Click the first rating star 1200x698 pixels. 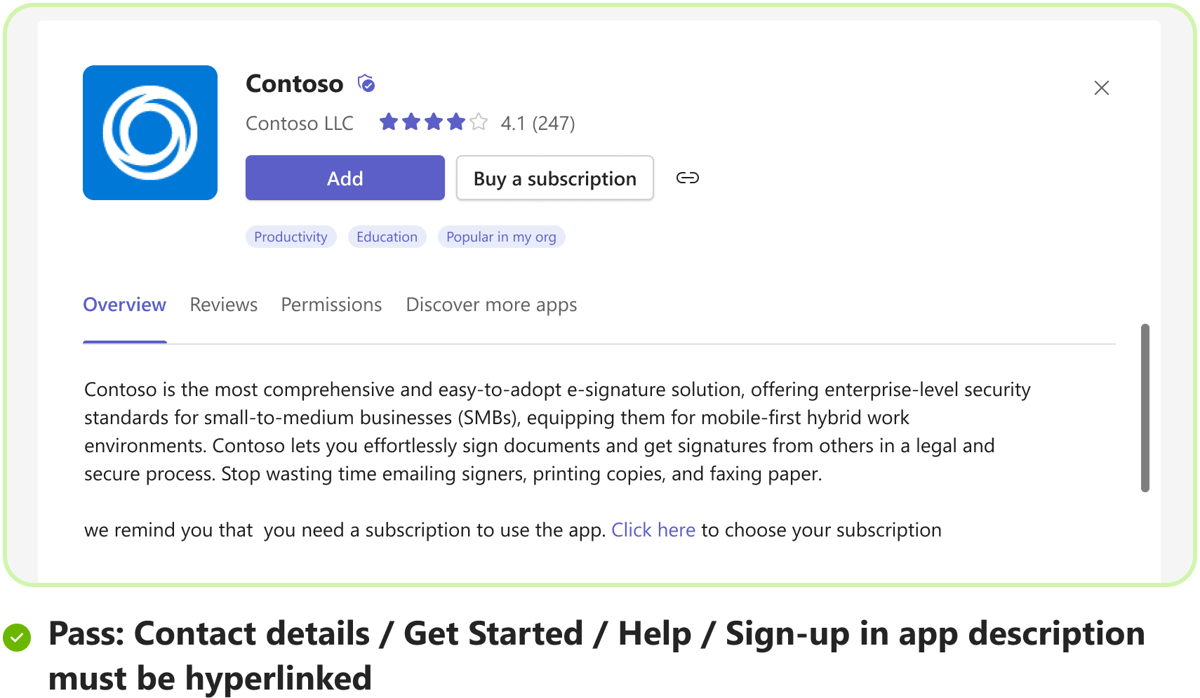tap(388, 121)
